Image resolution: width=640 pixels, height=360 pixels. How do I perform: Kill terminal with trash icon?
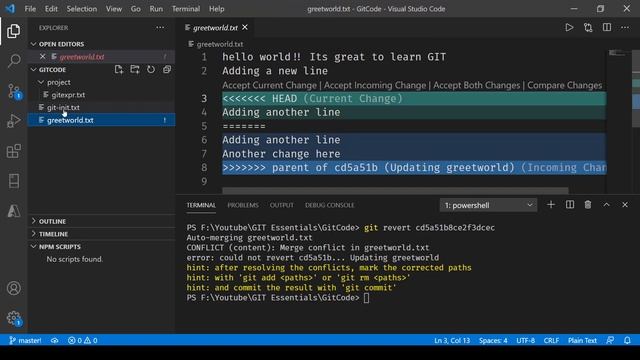tap(588, 204)
